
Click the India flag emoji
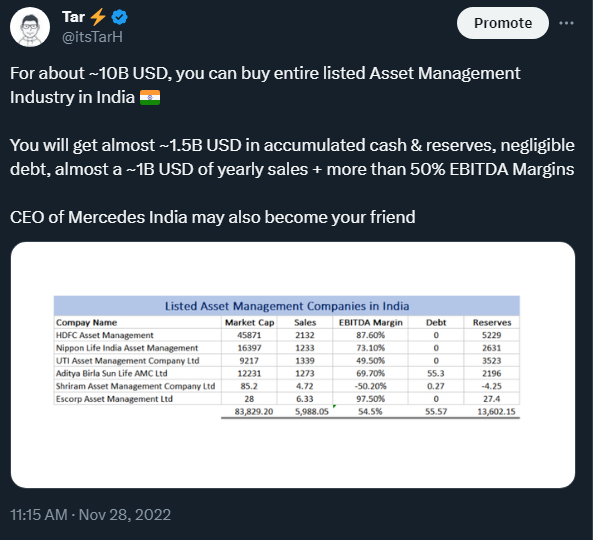tap(150, 97)
